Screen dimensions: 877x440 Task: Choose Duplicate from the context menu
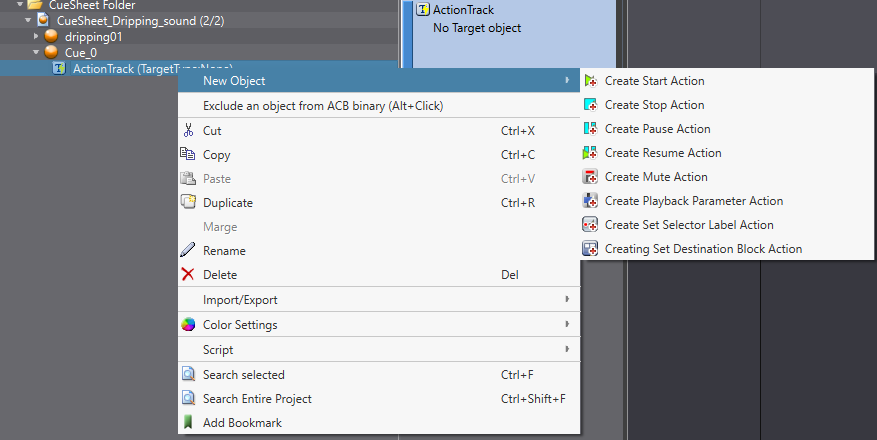pyautogui.click(x=228, y=203)
